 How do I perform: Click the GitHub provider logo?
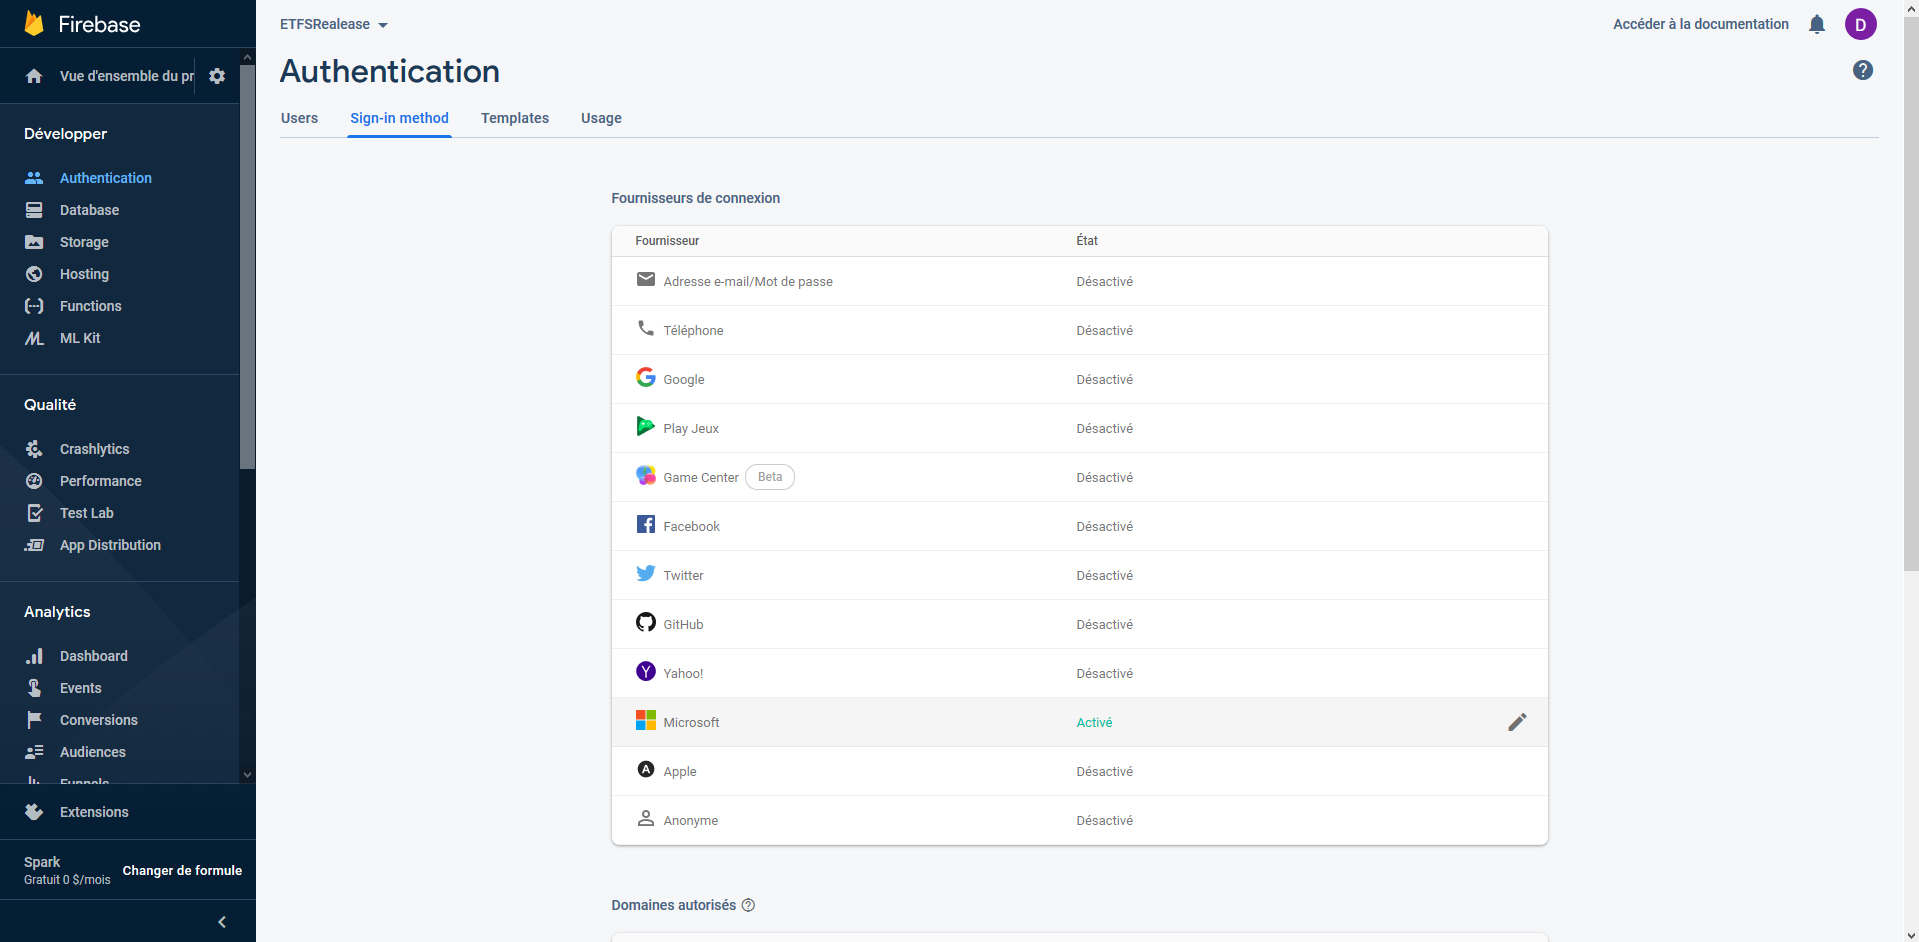[x=646, y=622]
